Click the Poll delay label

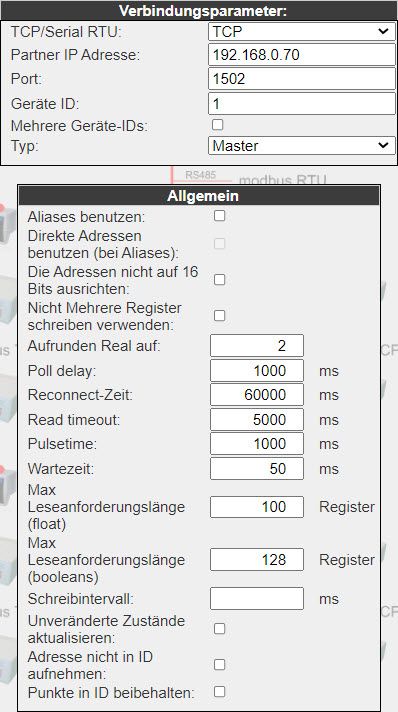[x=62, y=371]
